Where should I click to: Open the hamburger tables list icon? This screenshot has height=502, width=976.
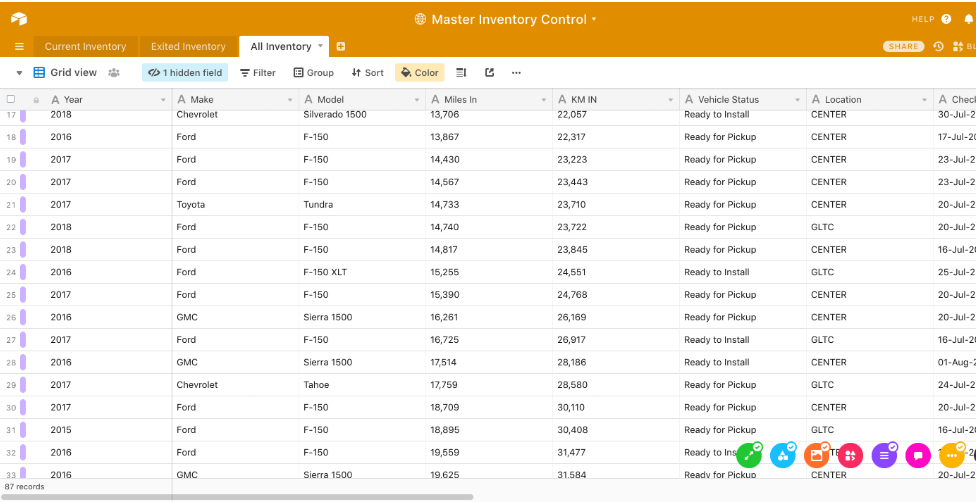[19, 47]
